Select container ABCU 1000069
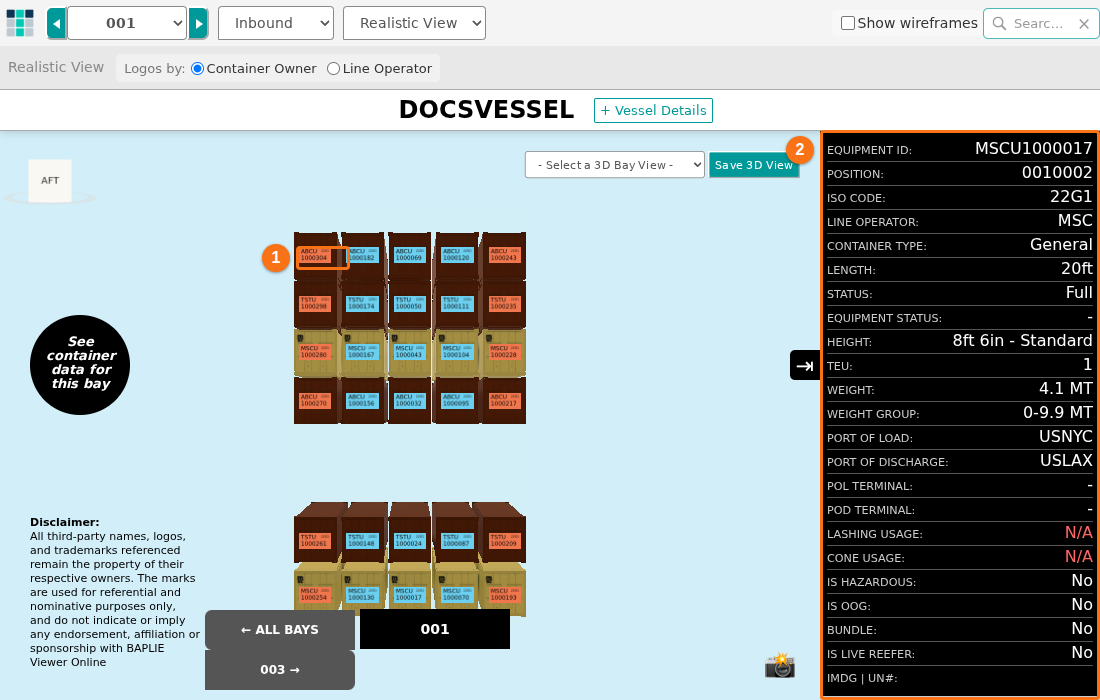 click(x=409, y=255)
